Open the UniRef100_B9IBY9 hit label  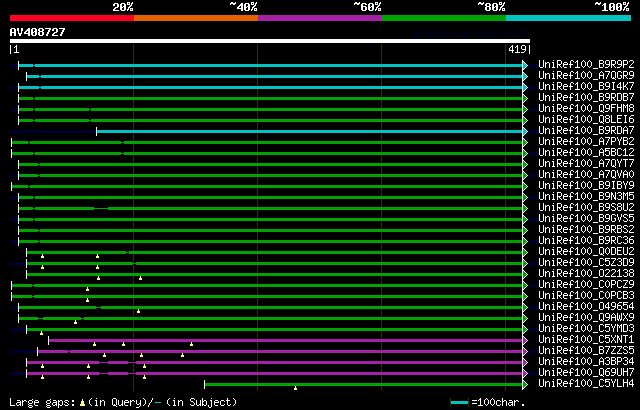click(572, 186)
